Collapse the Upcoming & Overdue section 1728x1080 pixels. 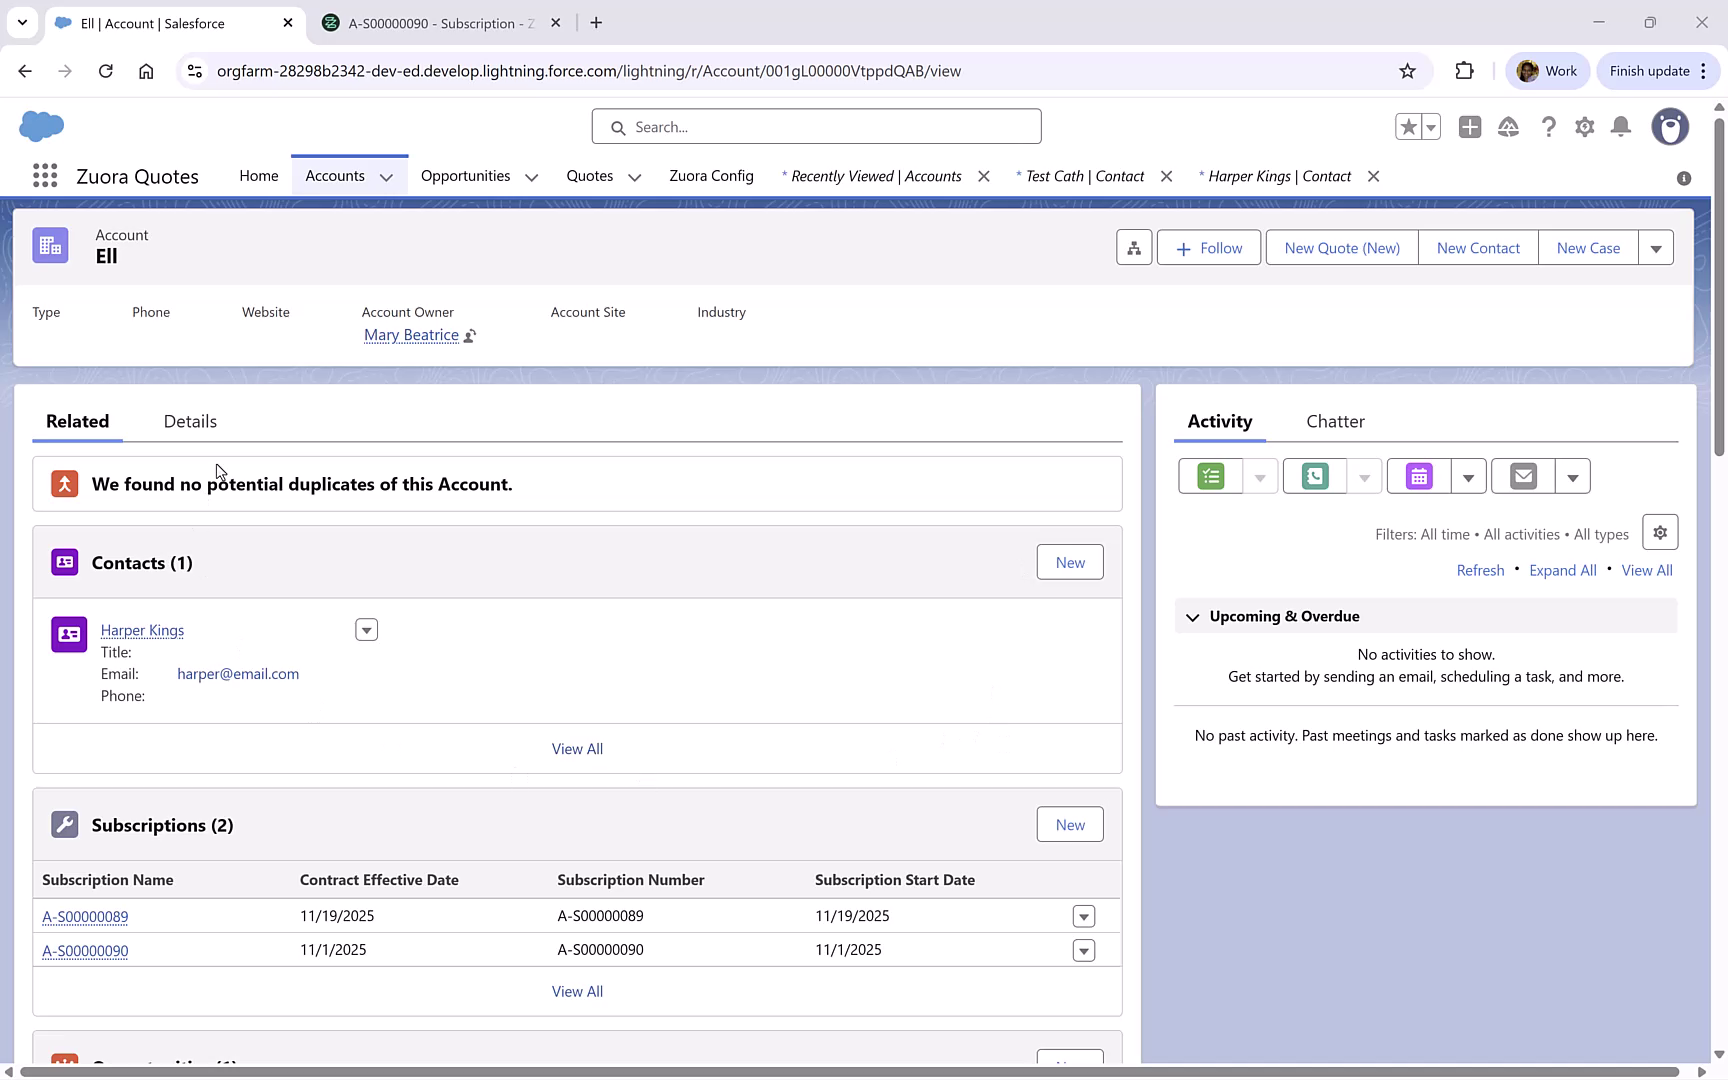pos(1192,616)
